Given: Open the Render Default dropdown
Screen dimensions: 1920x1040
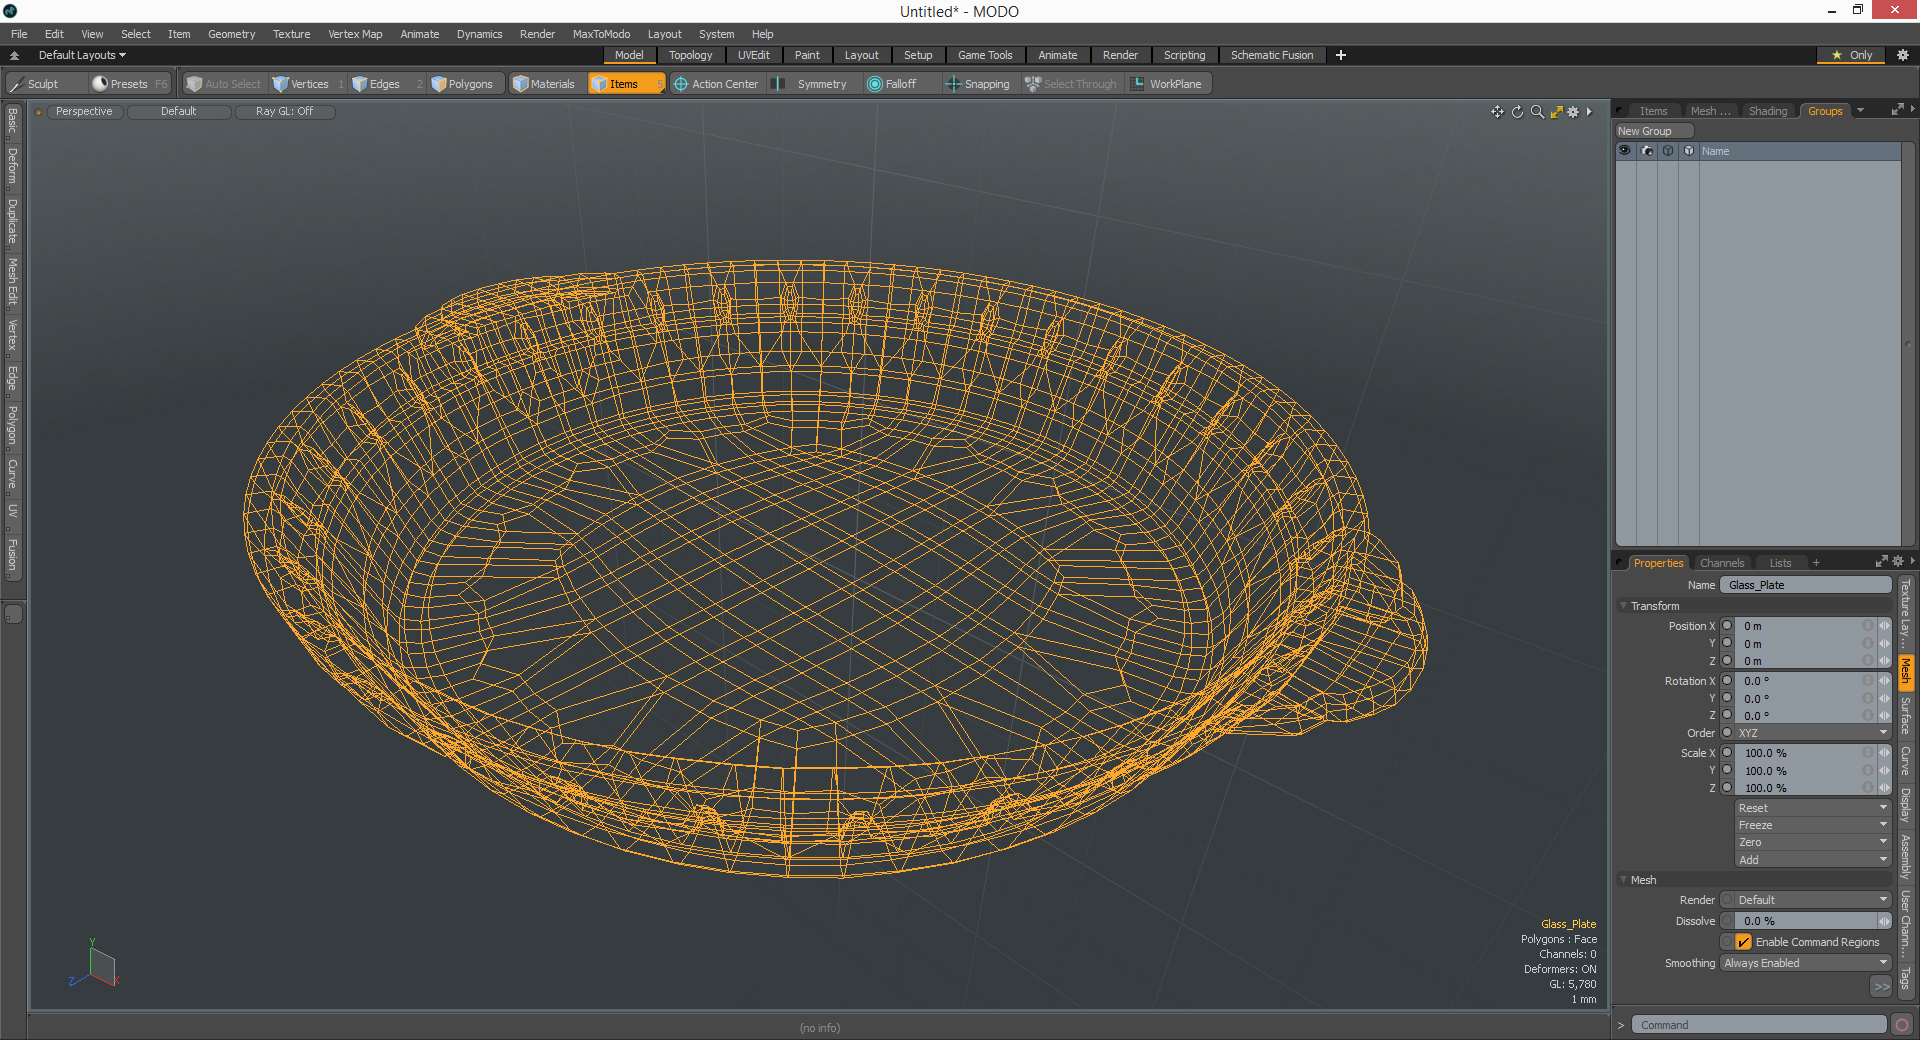Looking at the screenshot, I should (1812, 900).
